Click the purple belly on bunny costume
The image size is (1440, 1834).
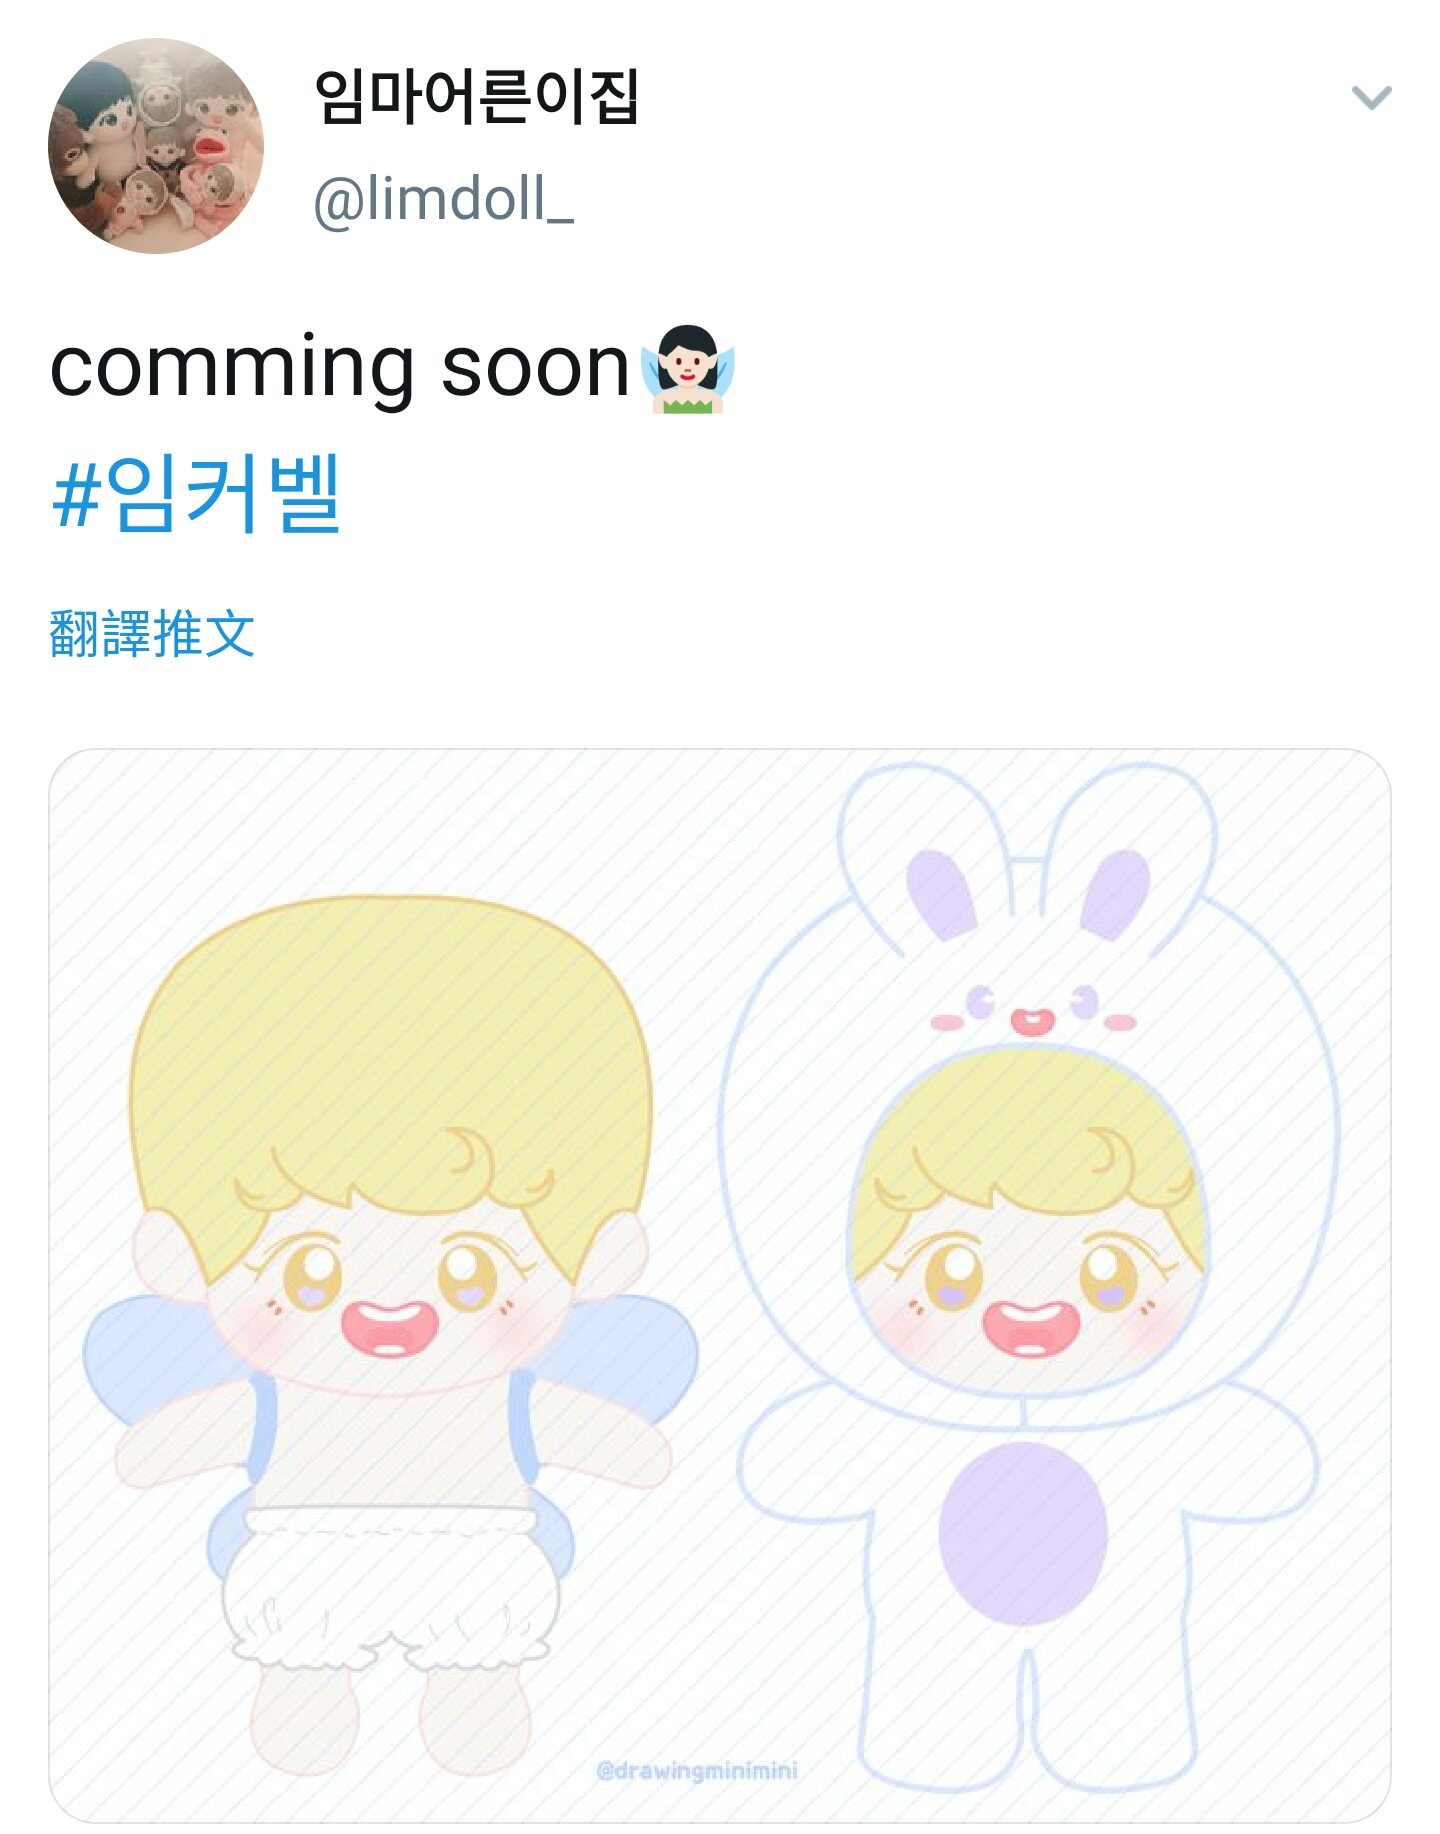point(1023,1533)
